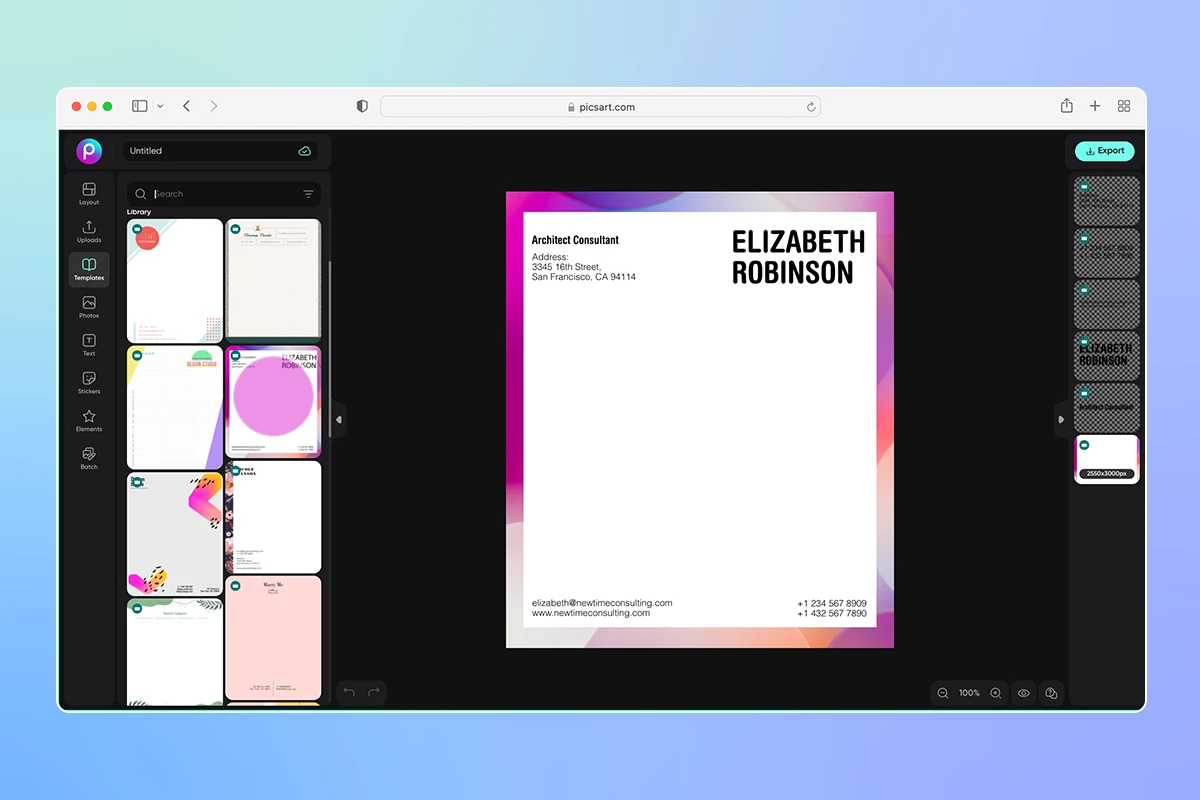Expand the Safari sidebar chevron dropdown
The image size is (1200, 800).
(x=160, y=105)
